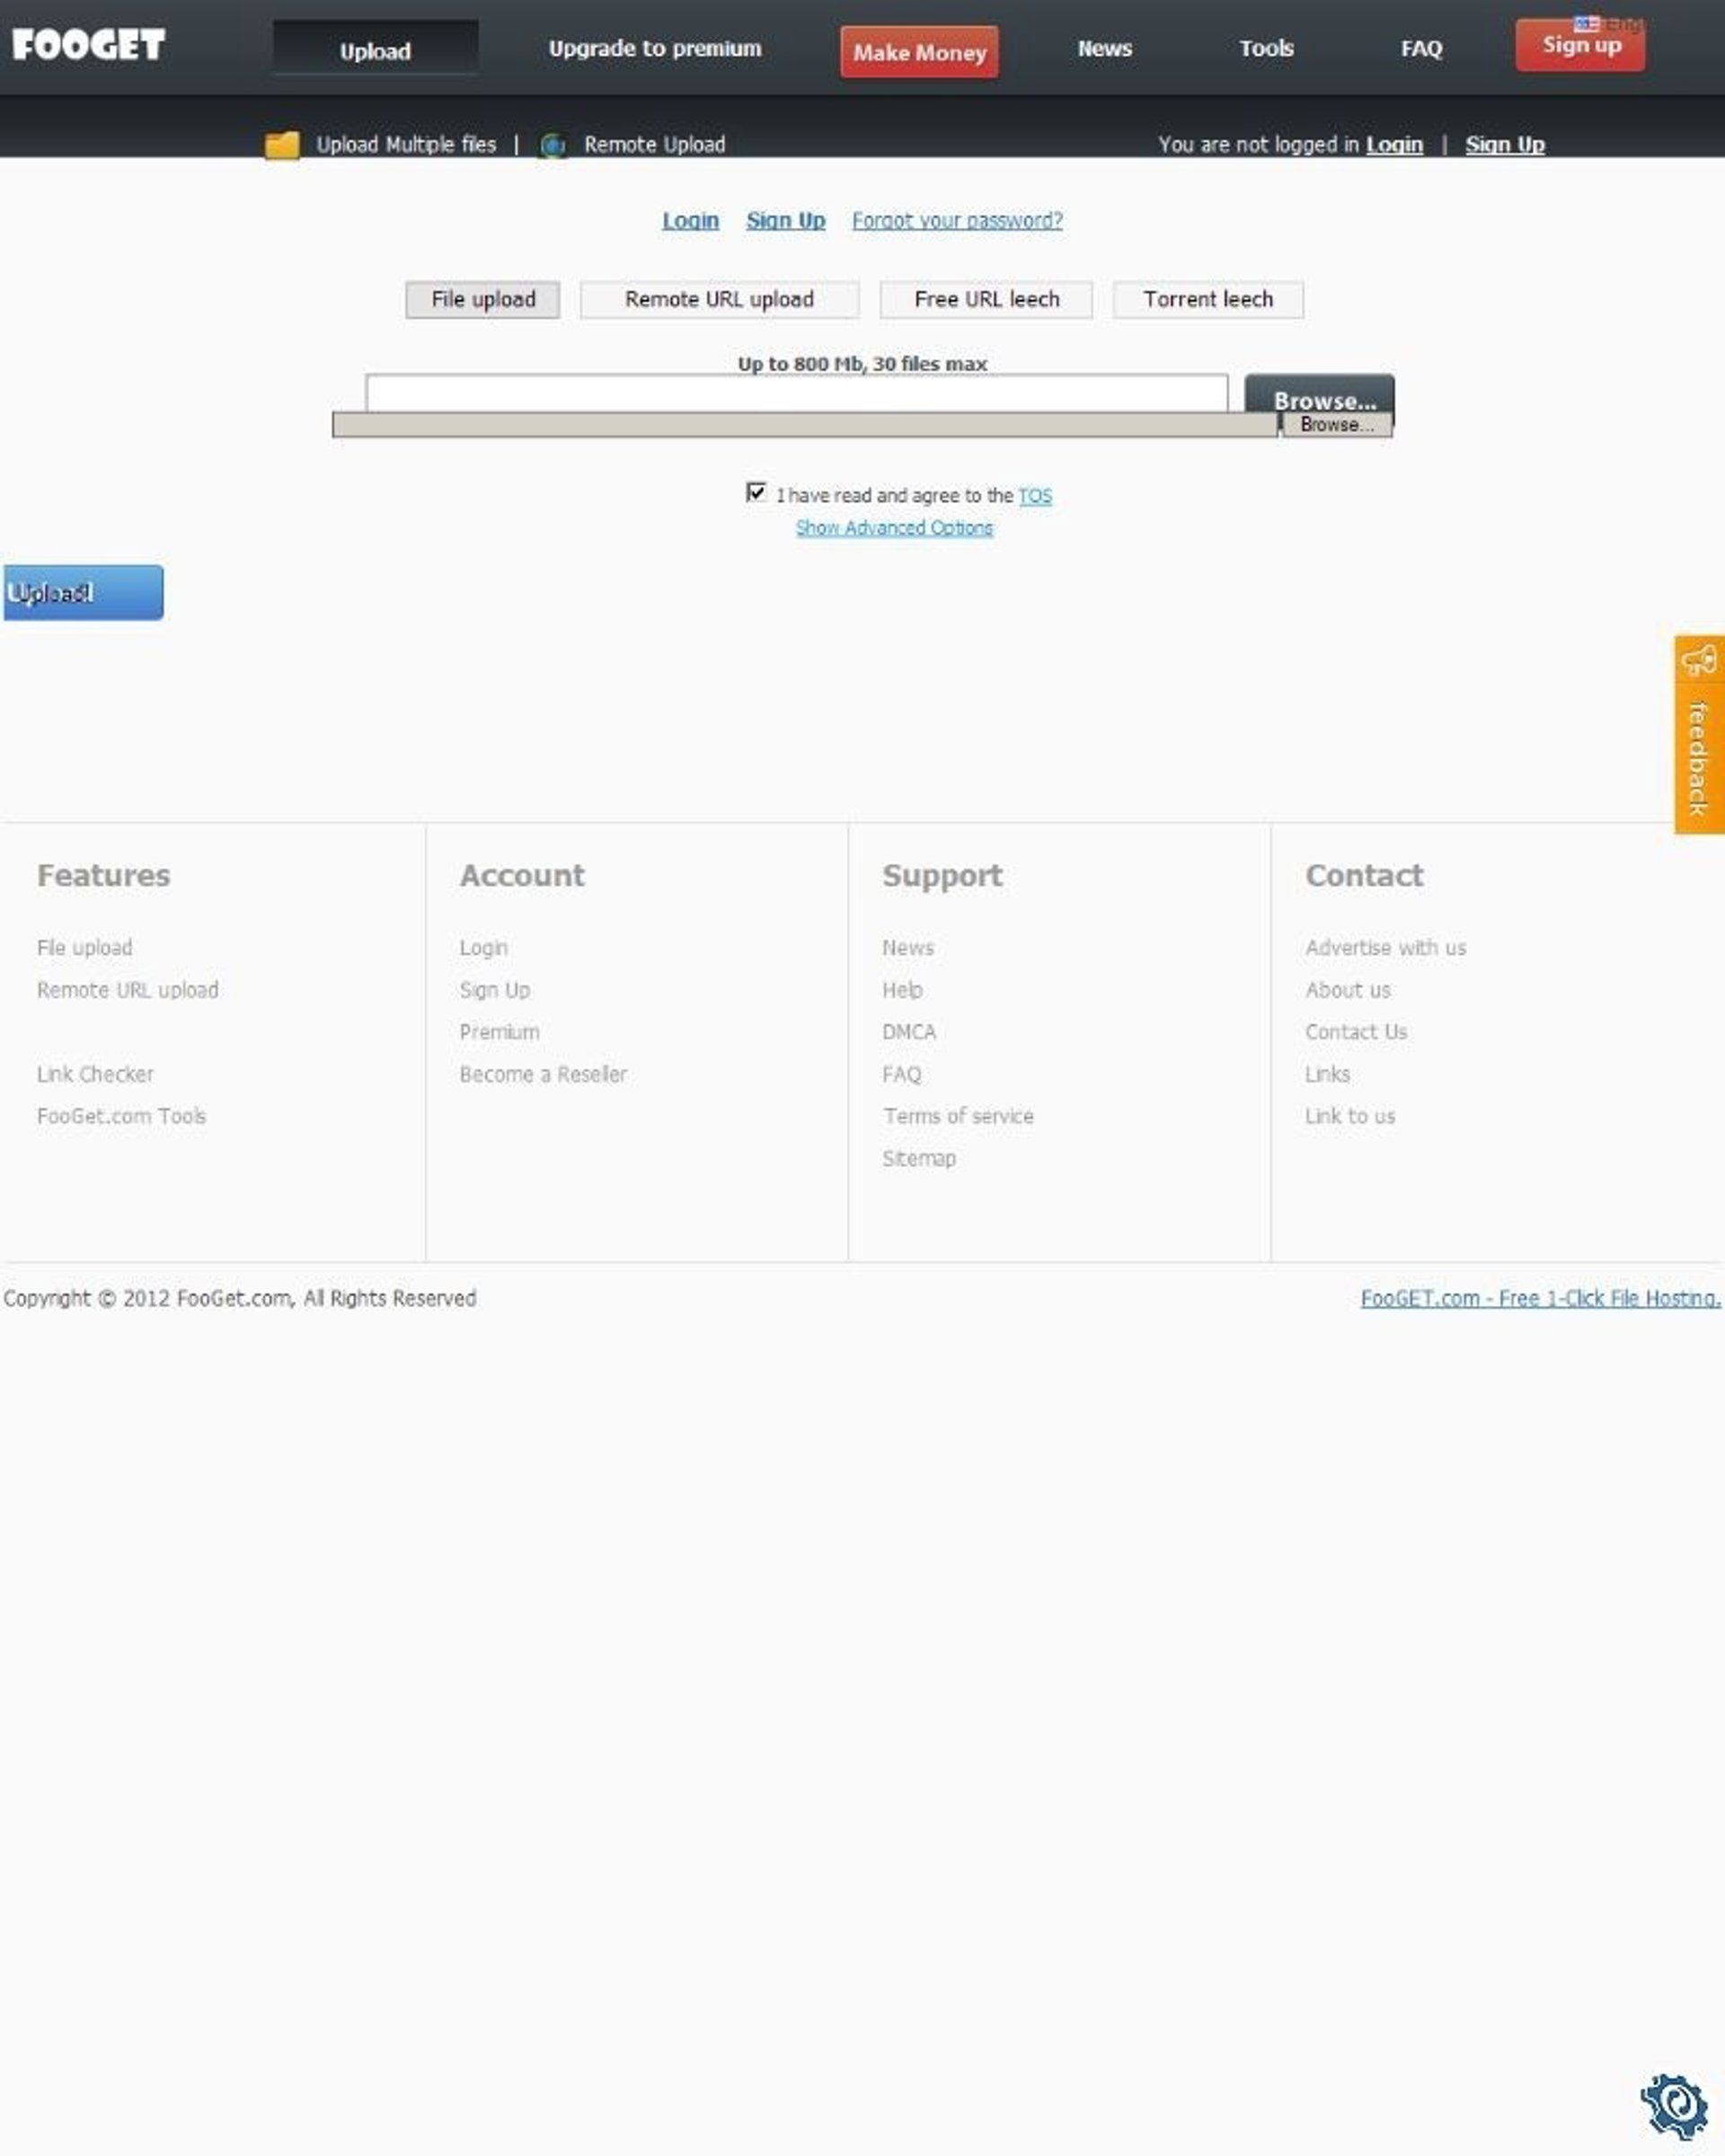Click the globe Remote Upload icon
This screenshot has height=2156, width=1725.
coord(552,146)
